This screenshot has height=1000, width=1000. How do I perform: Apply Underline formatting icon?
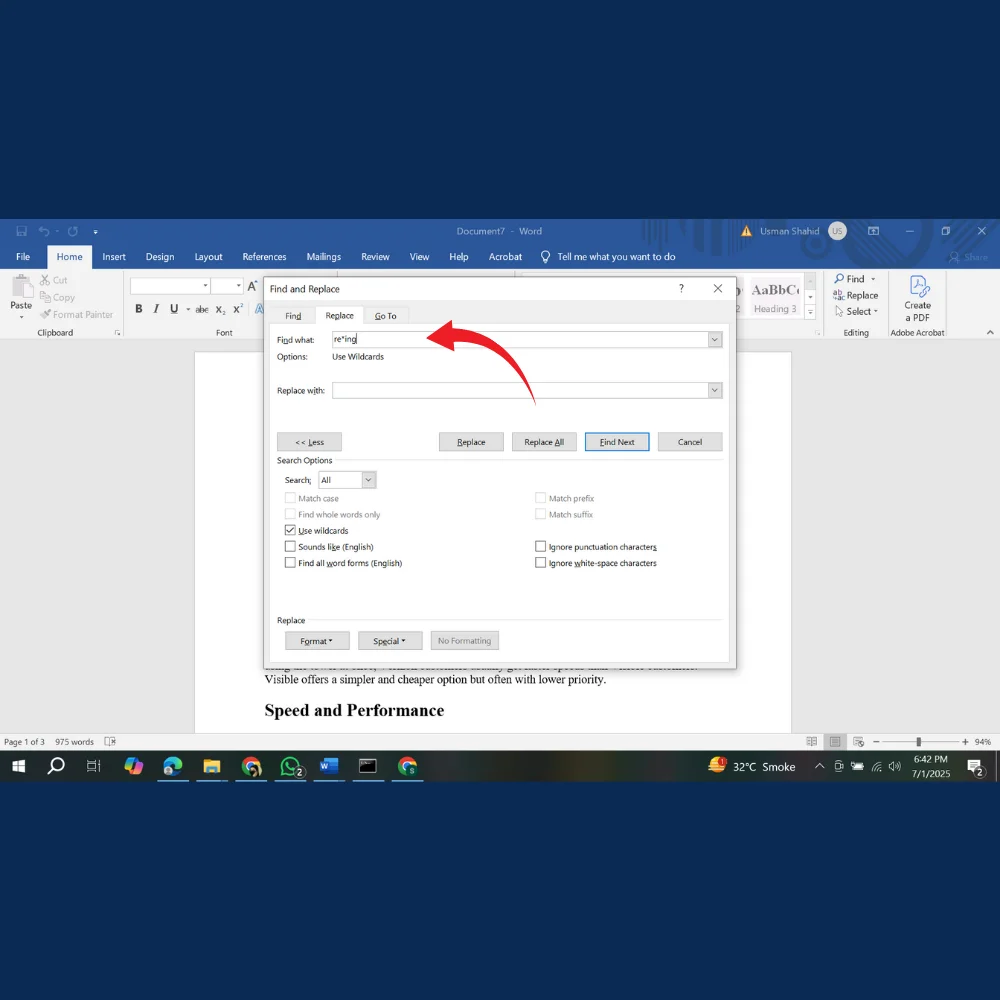(x=173, y=309)
